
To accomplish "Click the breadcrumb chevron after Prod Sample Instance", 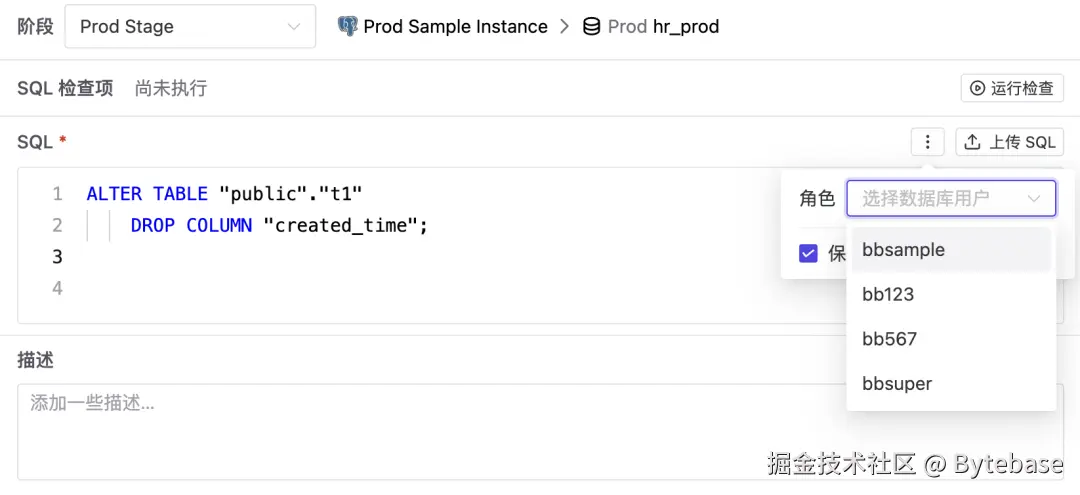I will coord(565,27).
